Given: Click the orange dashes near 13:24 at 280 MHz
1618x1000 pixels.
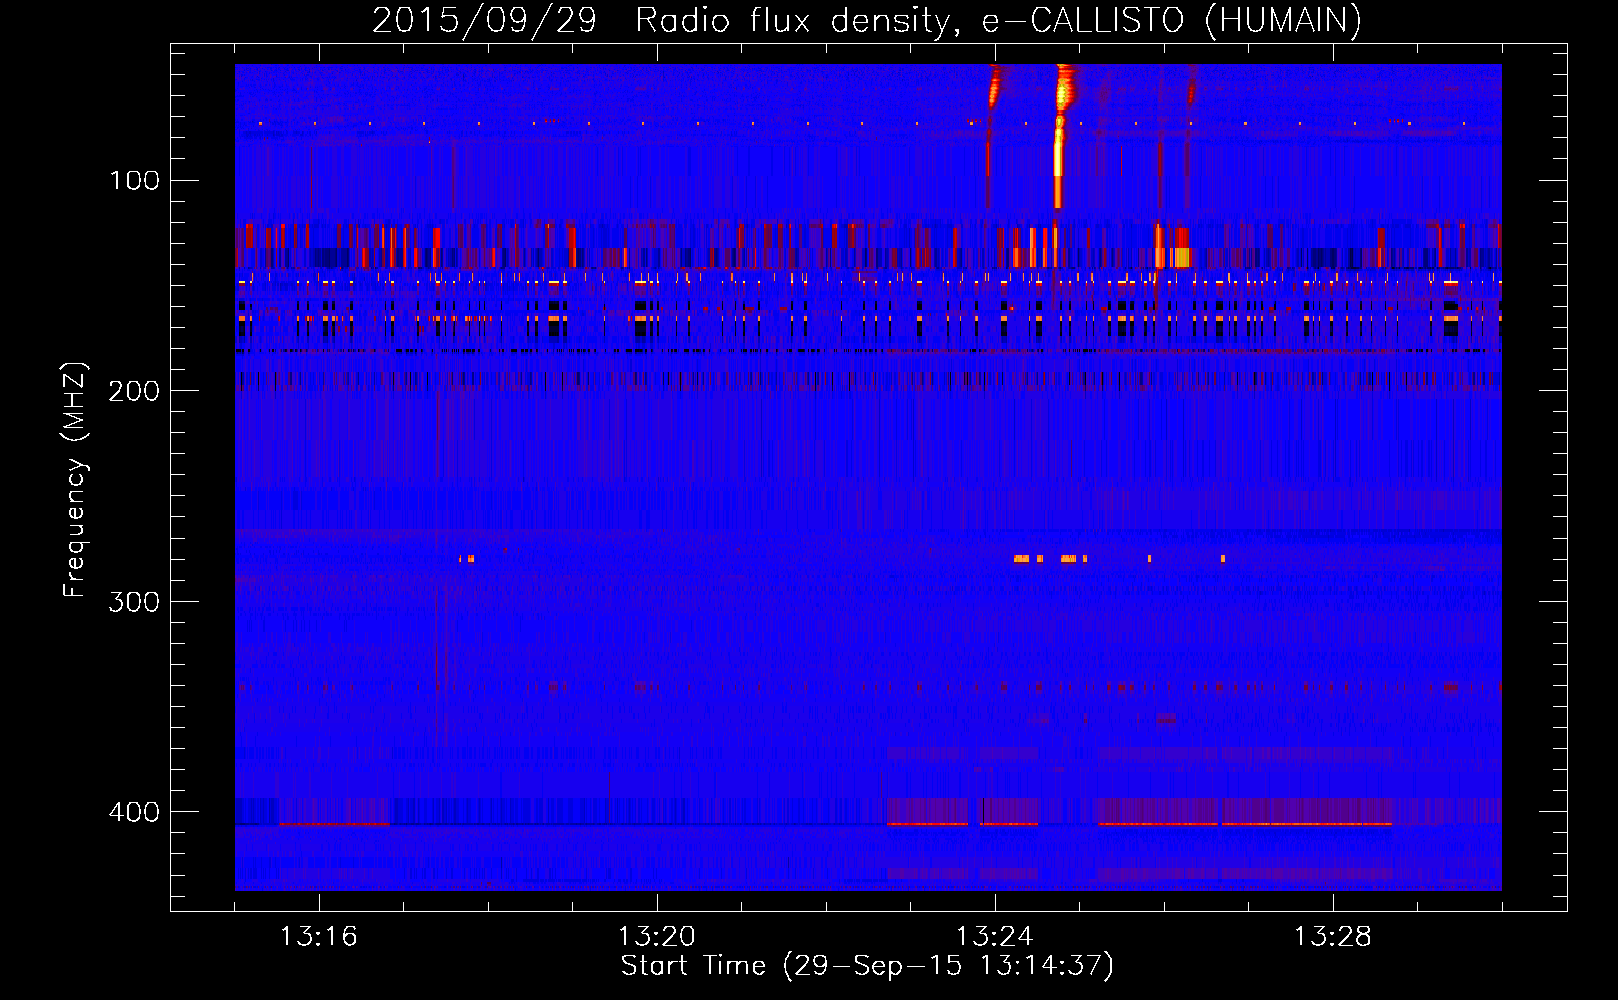Looking at the screenshot, I should pos(1050,558).
